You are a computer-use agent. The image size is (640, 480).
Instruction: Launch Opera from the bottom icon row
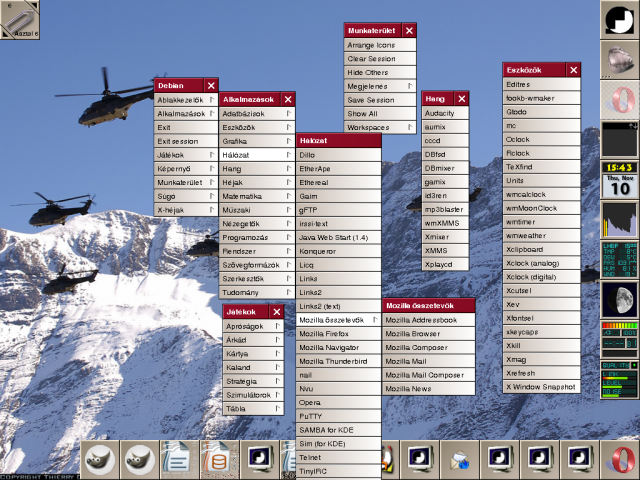point(620,460)
